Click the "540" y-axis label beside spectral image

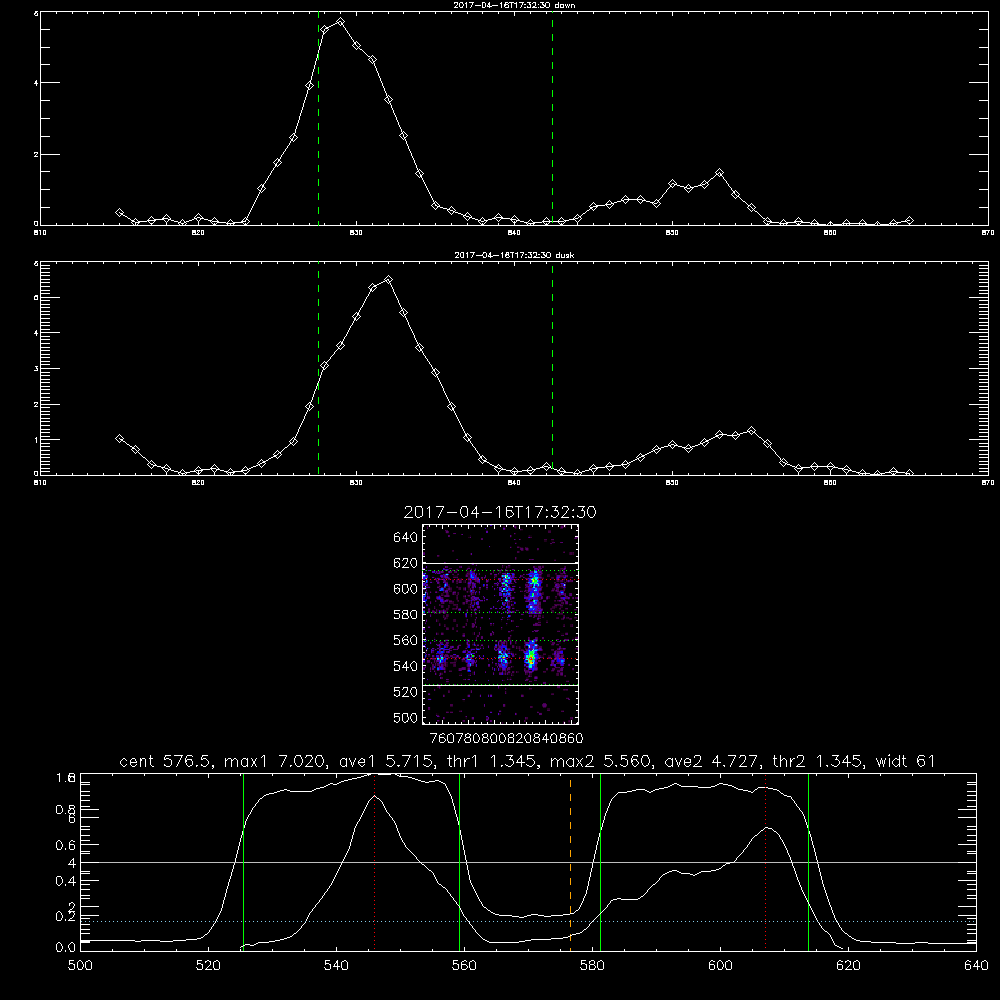coord(406,666)
